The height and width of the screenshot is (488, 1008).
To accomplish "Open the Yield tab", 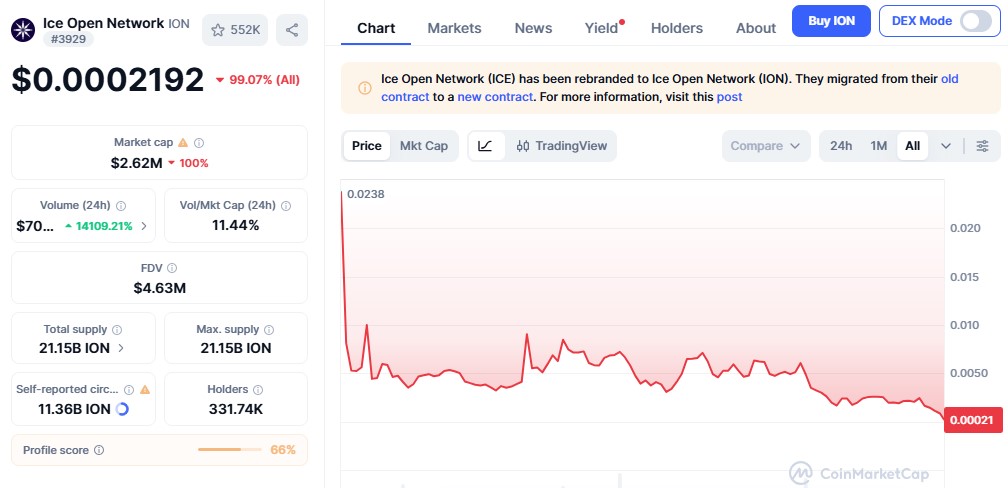I will click(602, 28).
